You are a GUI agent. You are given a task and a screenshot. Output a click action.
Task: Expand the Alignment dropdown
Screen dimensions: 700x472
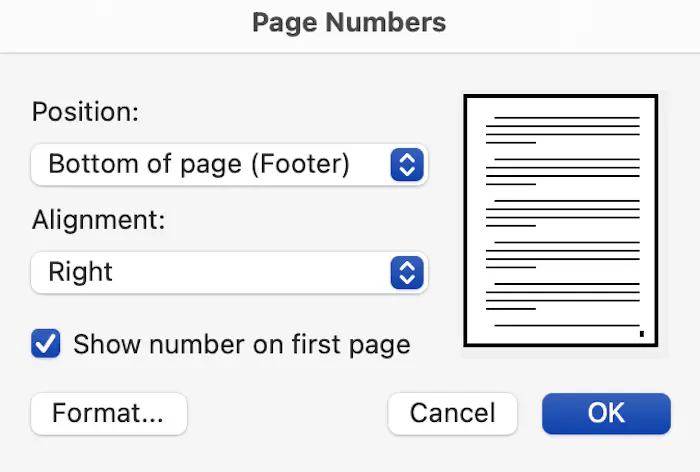228,272
